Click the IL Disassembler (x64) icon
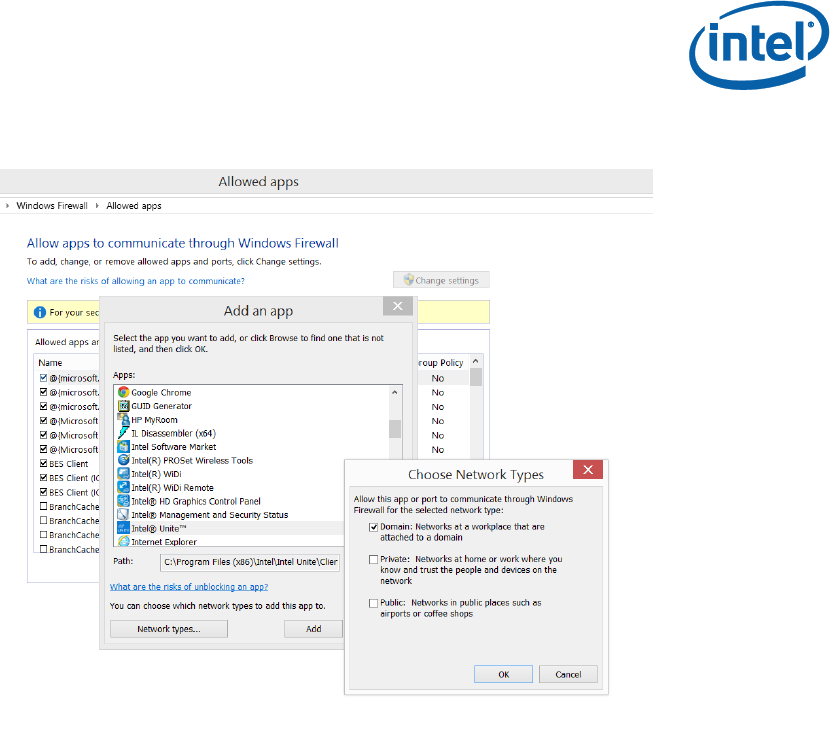This screenshot has height=733, width=830. 123,433
